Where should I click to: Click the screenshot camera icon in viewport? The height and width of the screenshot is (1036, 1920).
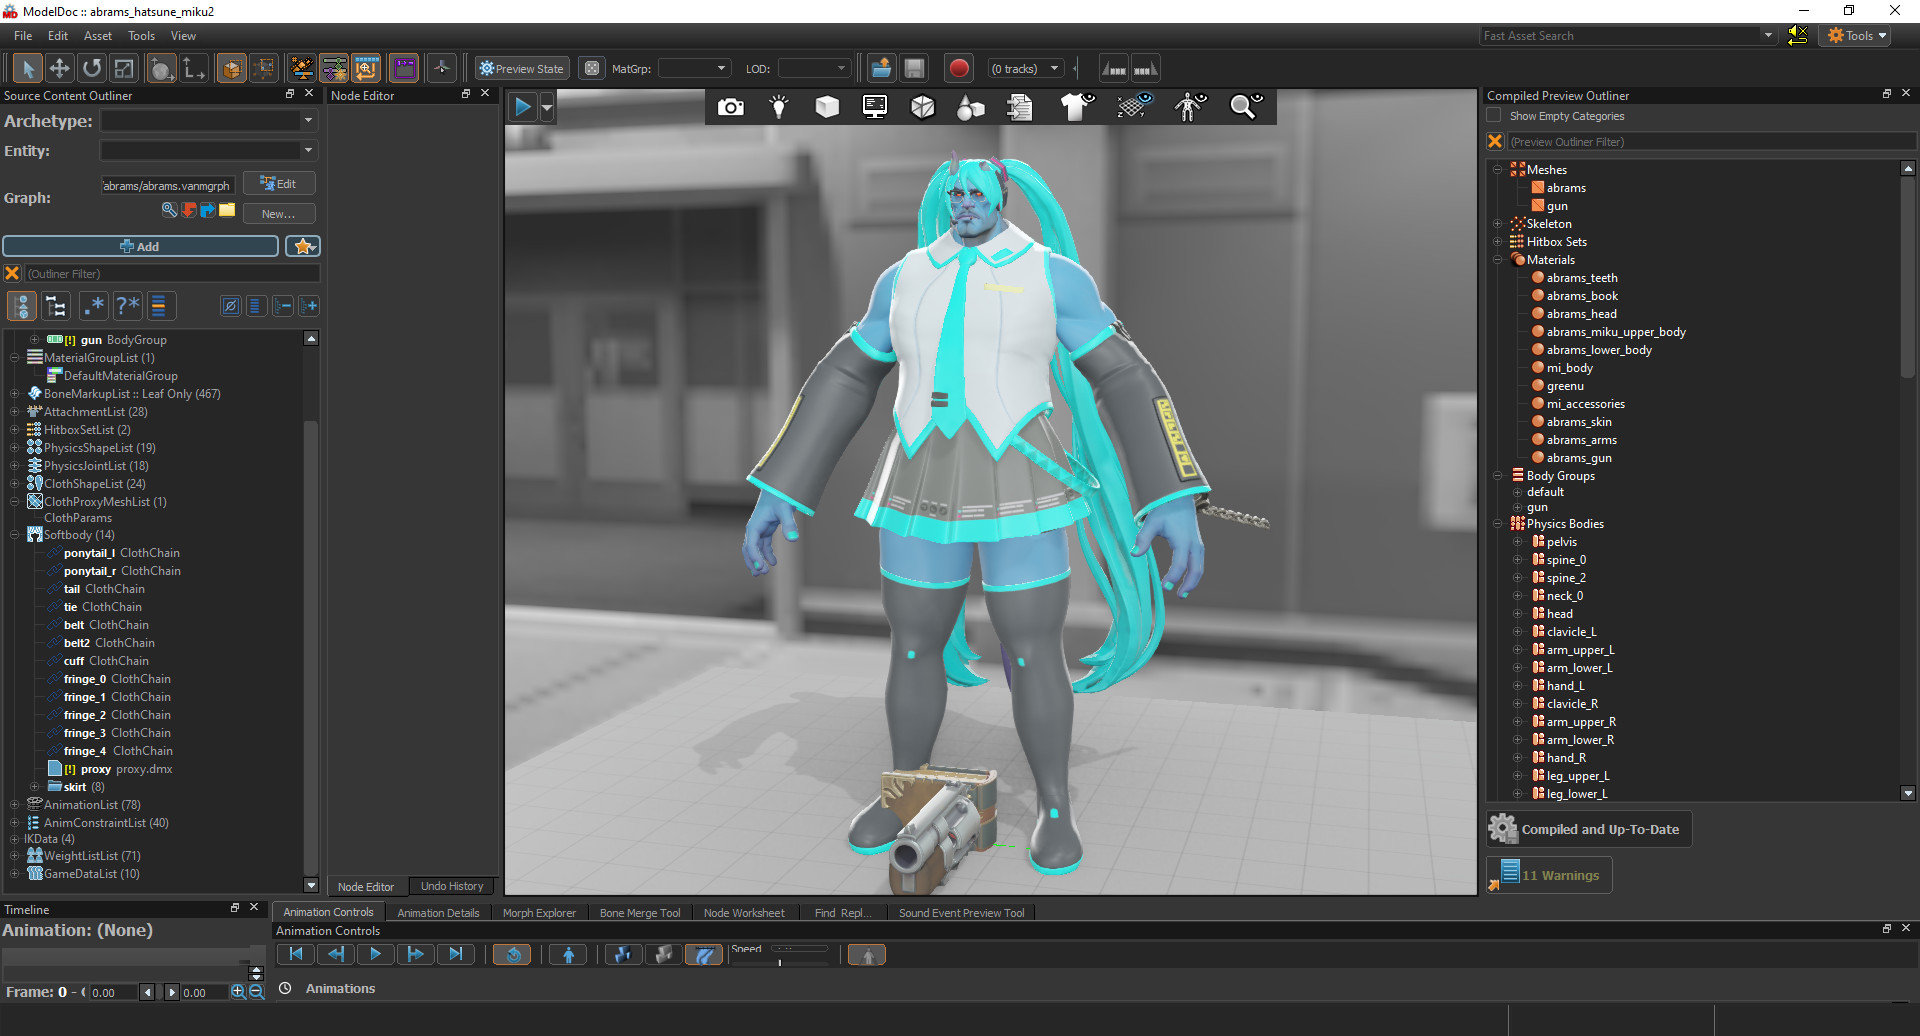(731, 106)
